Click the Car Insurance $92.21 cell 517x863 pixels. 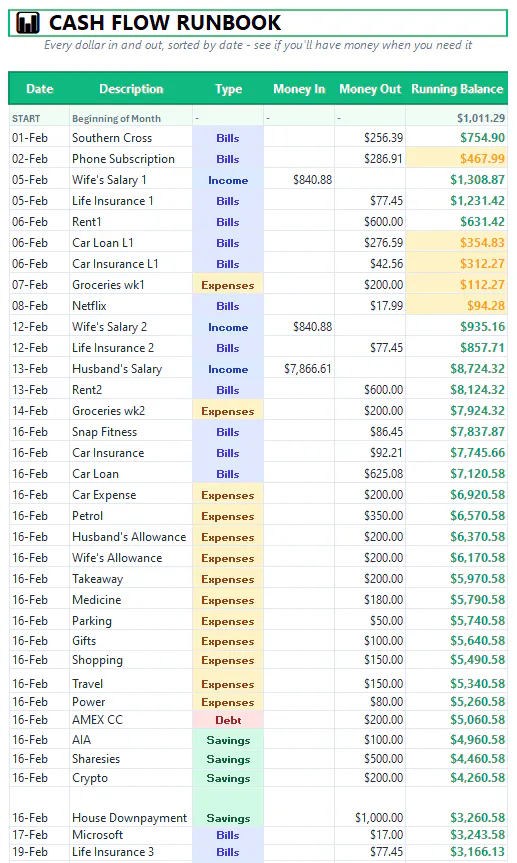[x=370, y=452]
